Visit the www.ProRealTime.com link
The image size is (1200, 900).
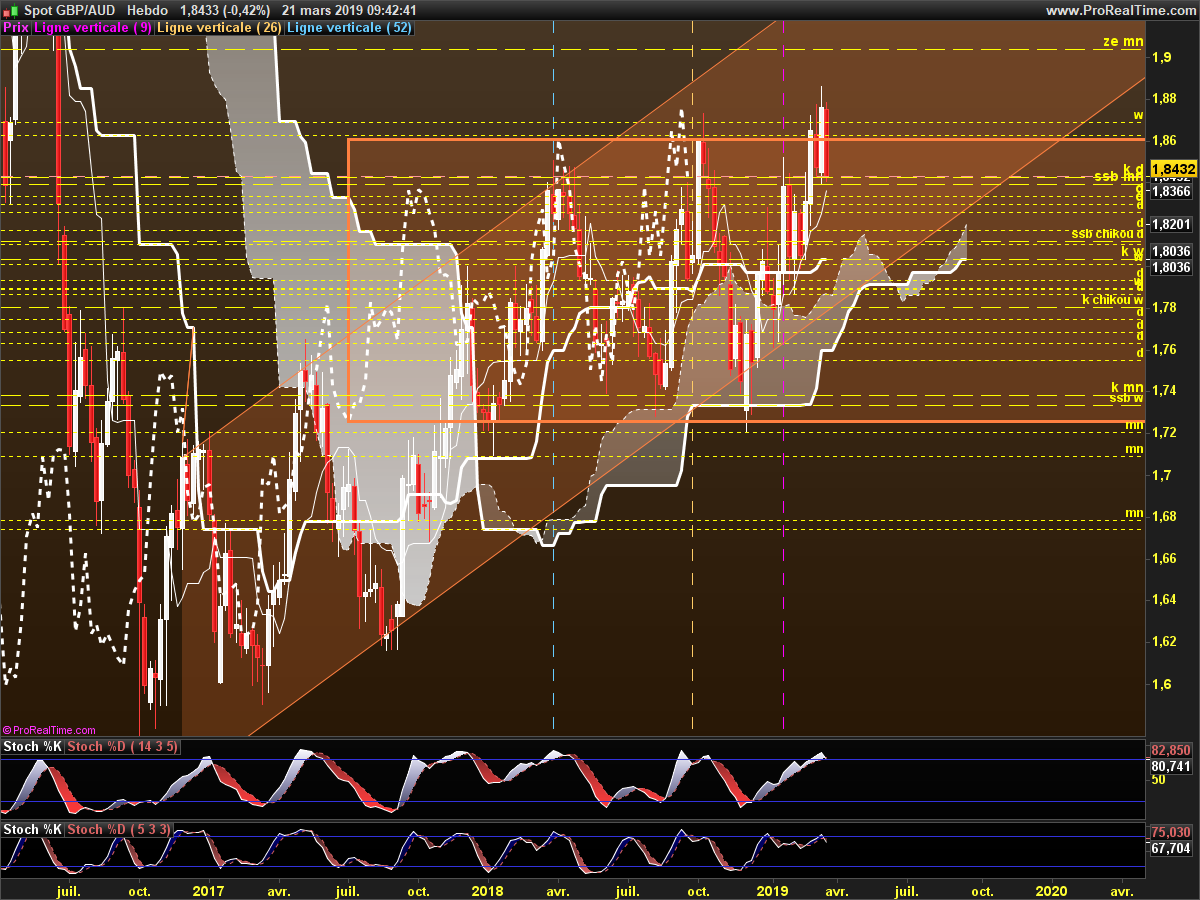pos(1120,10)
